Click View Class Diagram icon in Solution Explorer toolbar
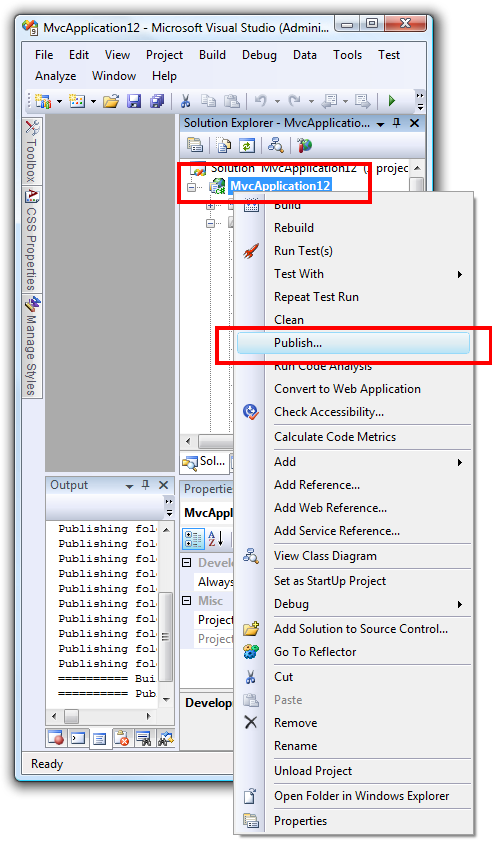The height and width of the screenshot is (853, 492). 275,145
